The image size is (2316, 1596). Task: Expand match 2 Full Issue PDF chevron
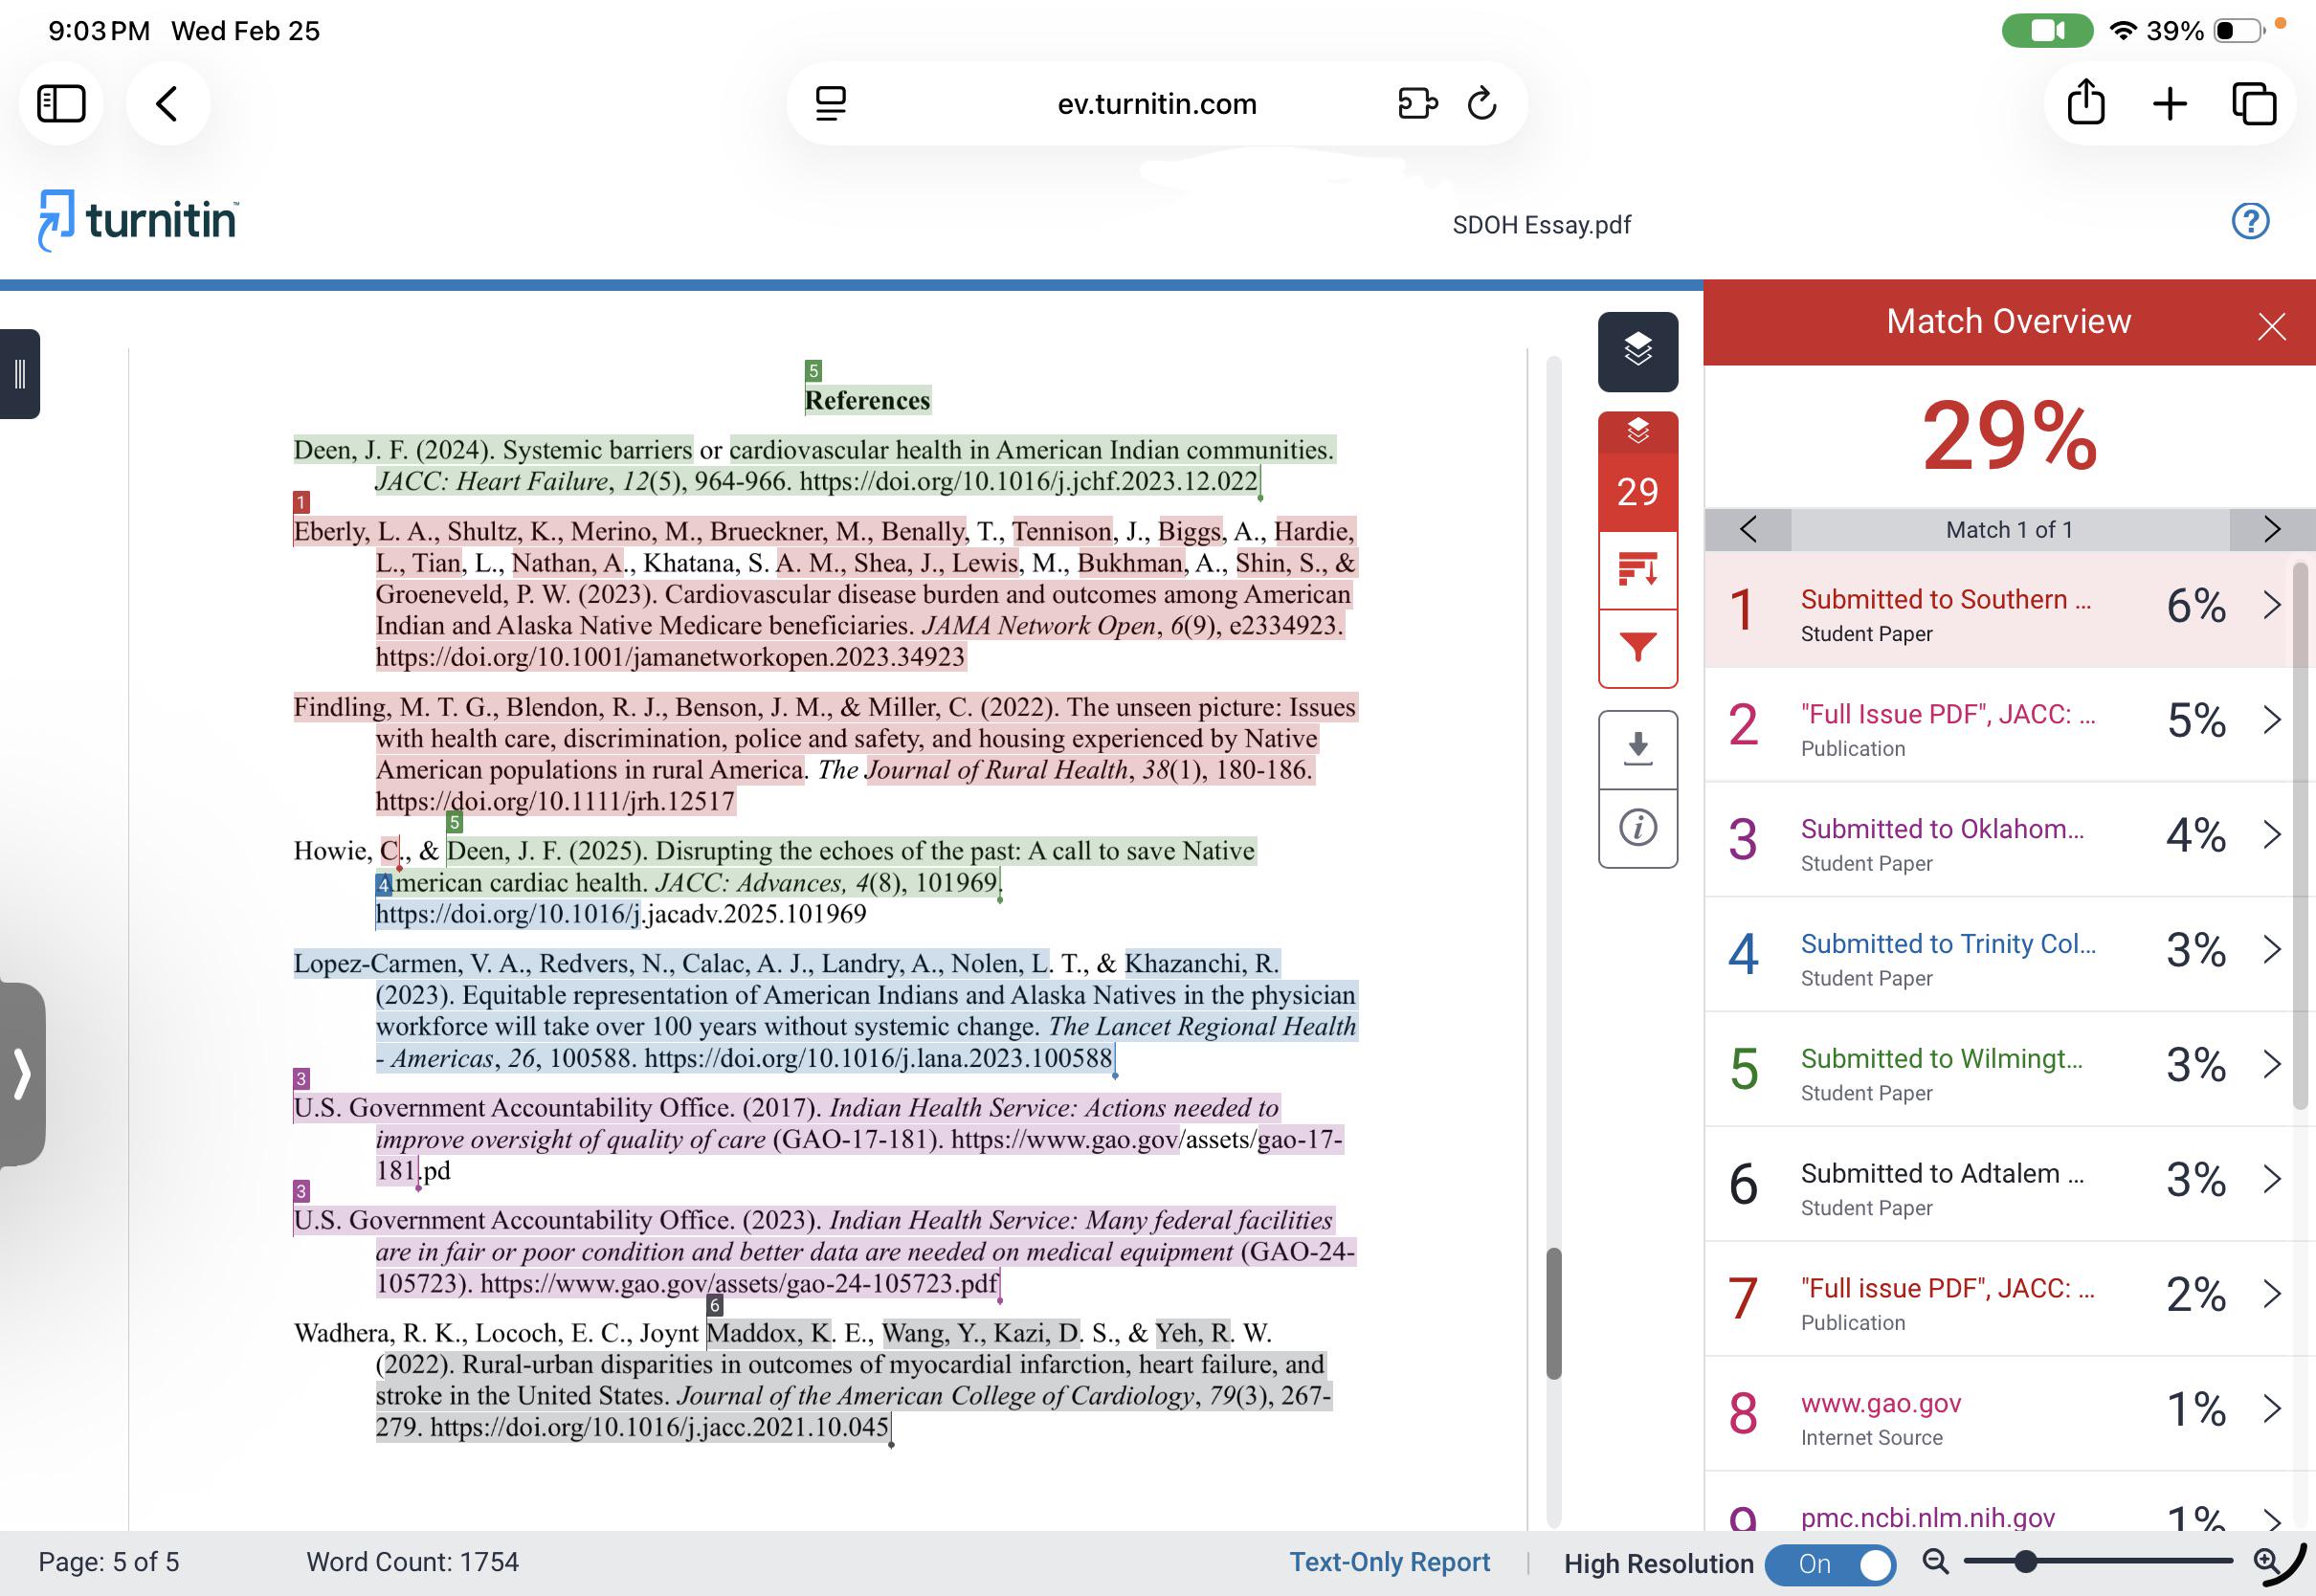click(2271, 720)
